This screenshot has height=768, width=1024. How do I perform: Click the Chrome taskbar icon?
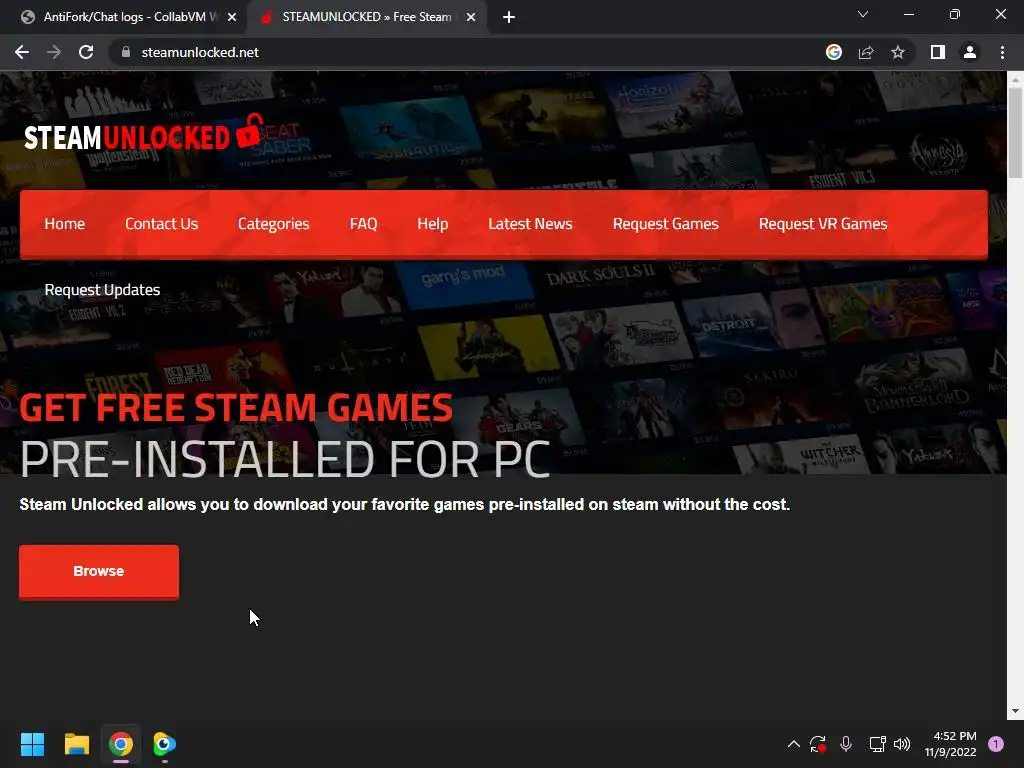click(x=121, y=744)
